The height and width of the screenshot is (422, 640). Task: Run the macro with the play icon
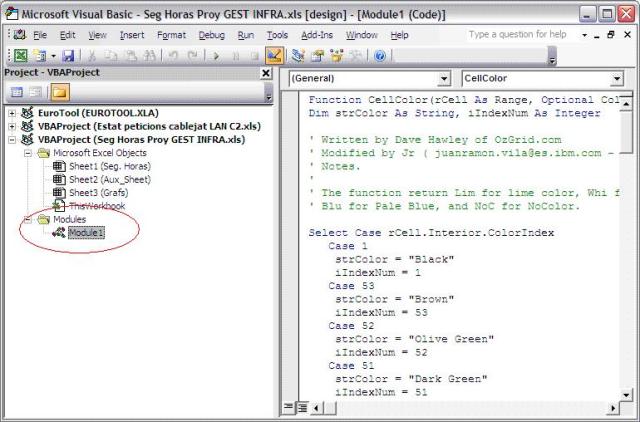pyautogui.click(x=216, y=56)
